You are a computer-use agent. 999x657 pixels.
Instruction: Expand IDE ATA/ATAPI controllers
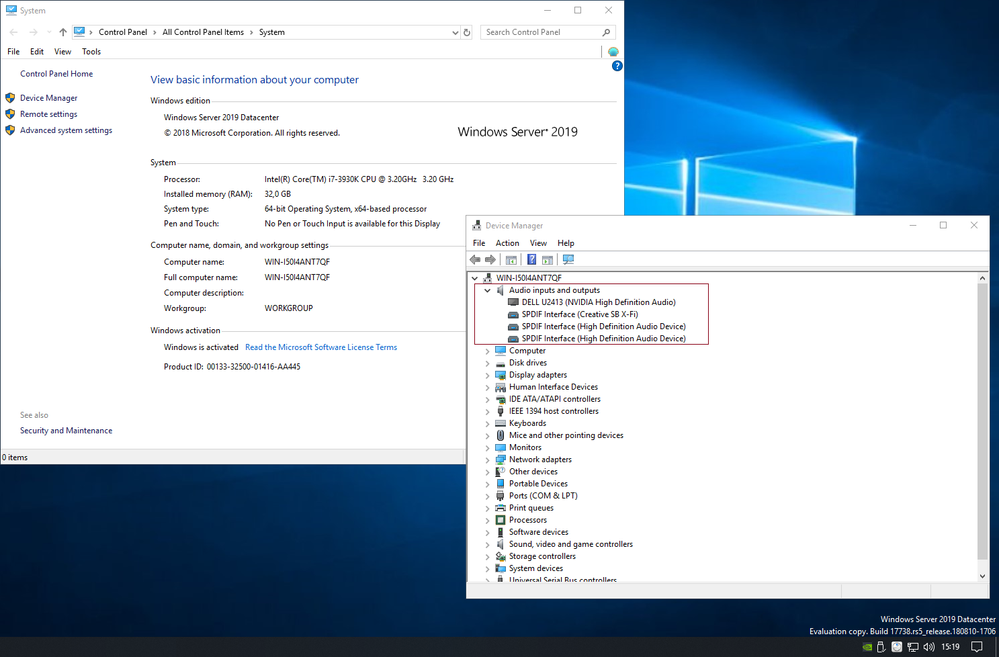(487, 399)
